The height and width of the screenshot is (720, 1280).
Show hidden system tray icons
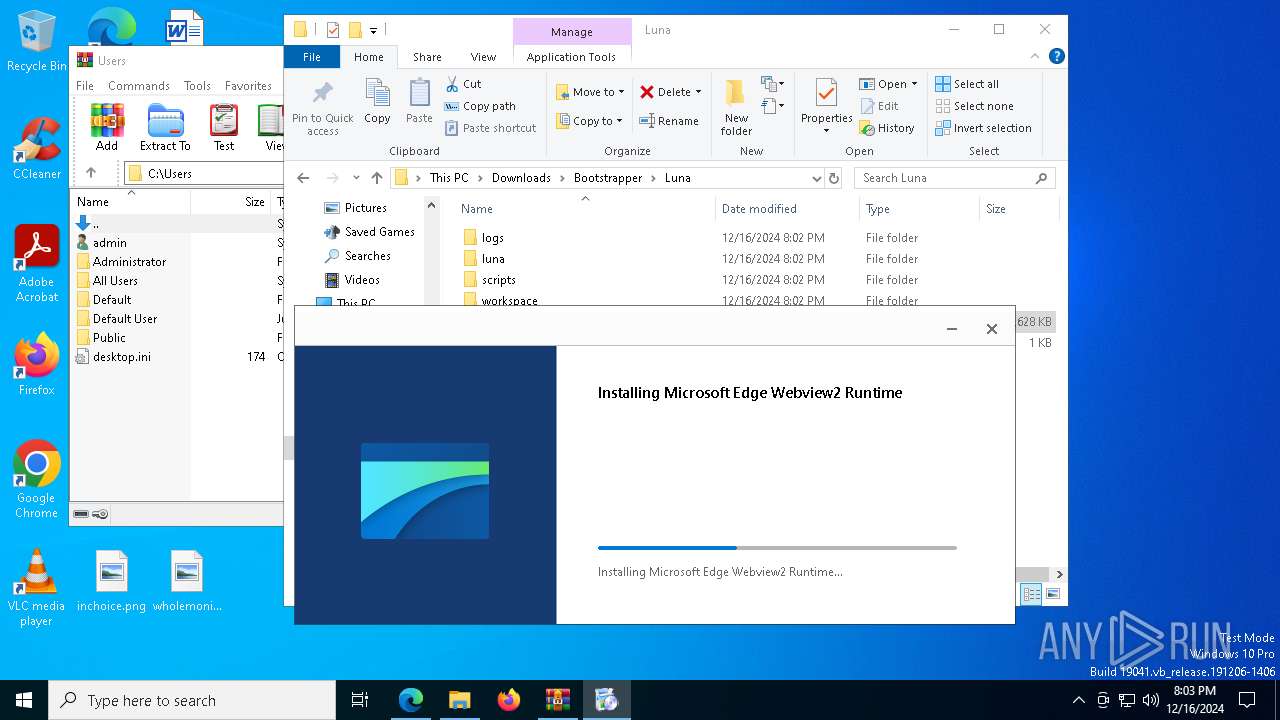click(x=1078, y=700)
